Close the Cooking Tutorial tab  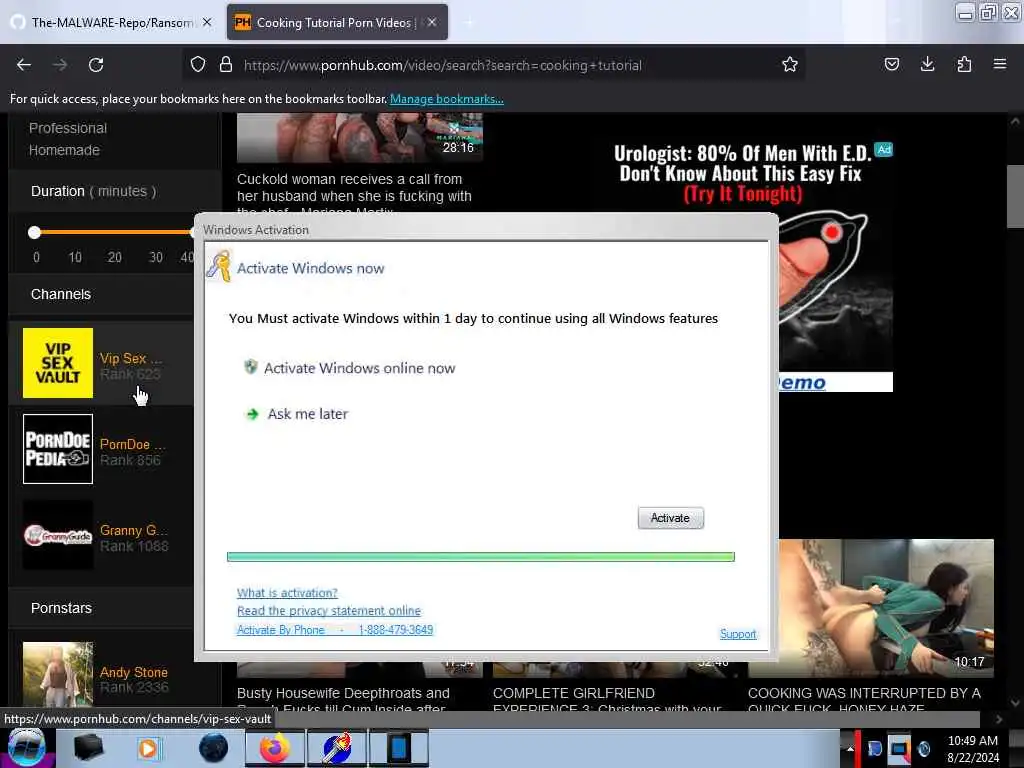click(x=432, y=22)
